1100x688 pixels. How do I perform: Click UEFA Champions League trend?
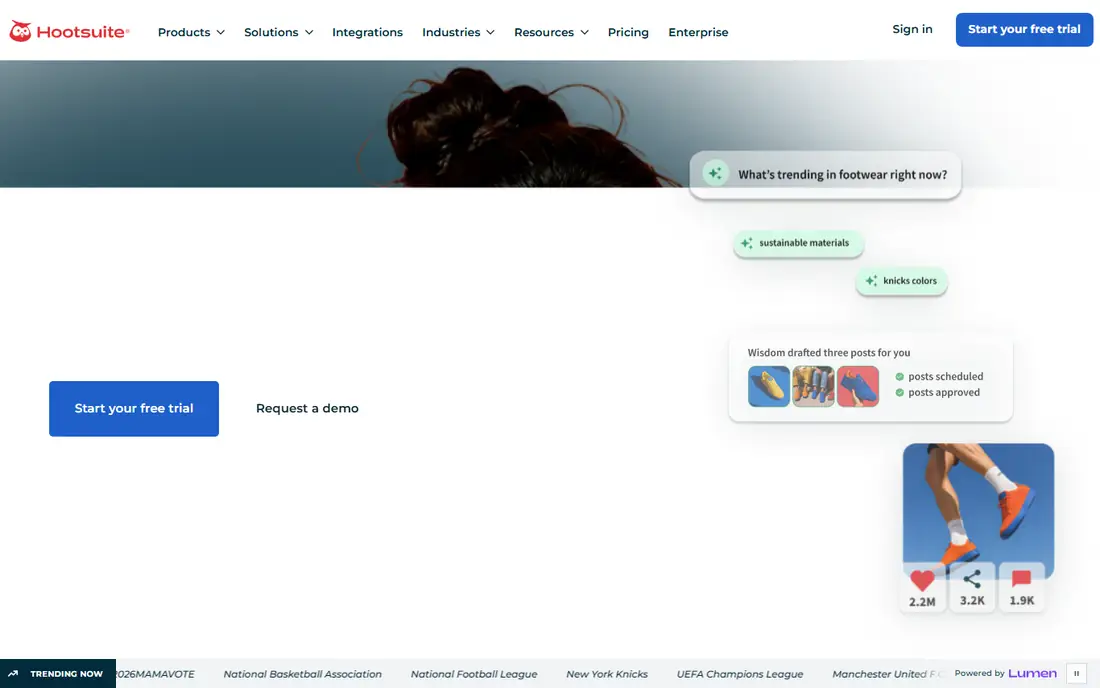[x=739, y=674]
